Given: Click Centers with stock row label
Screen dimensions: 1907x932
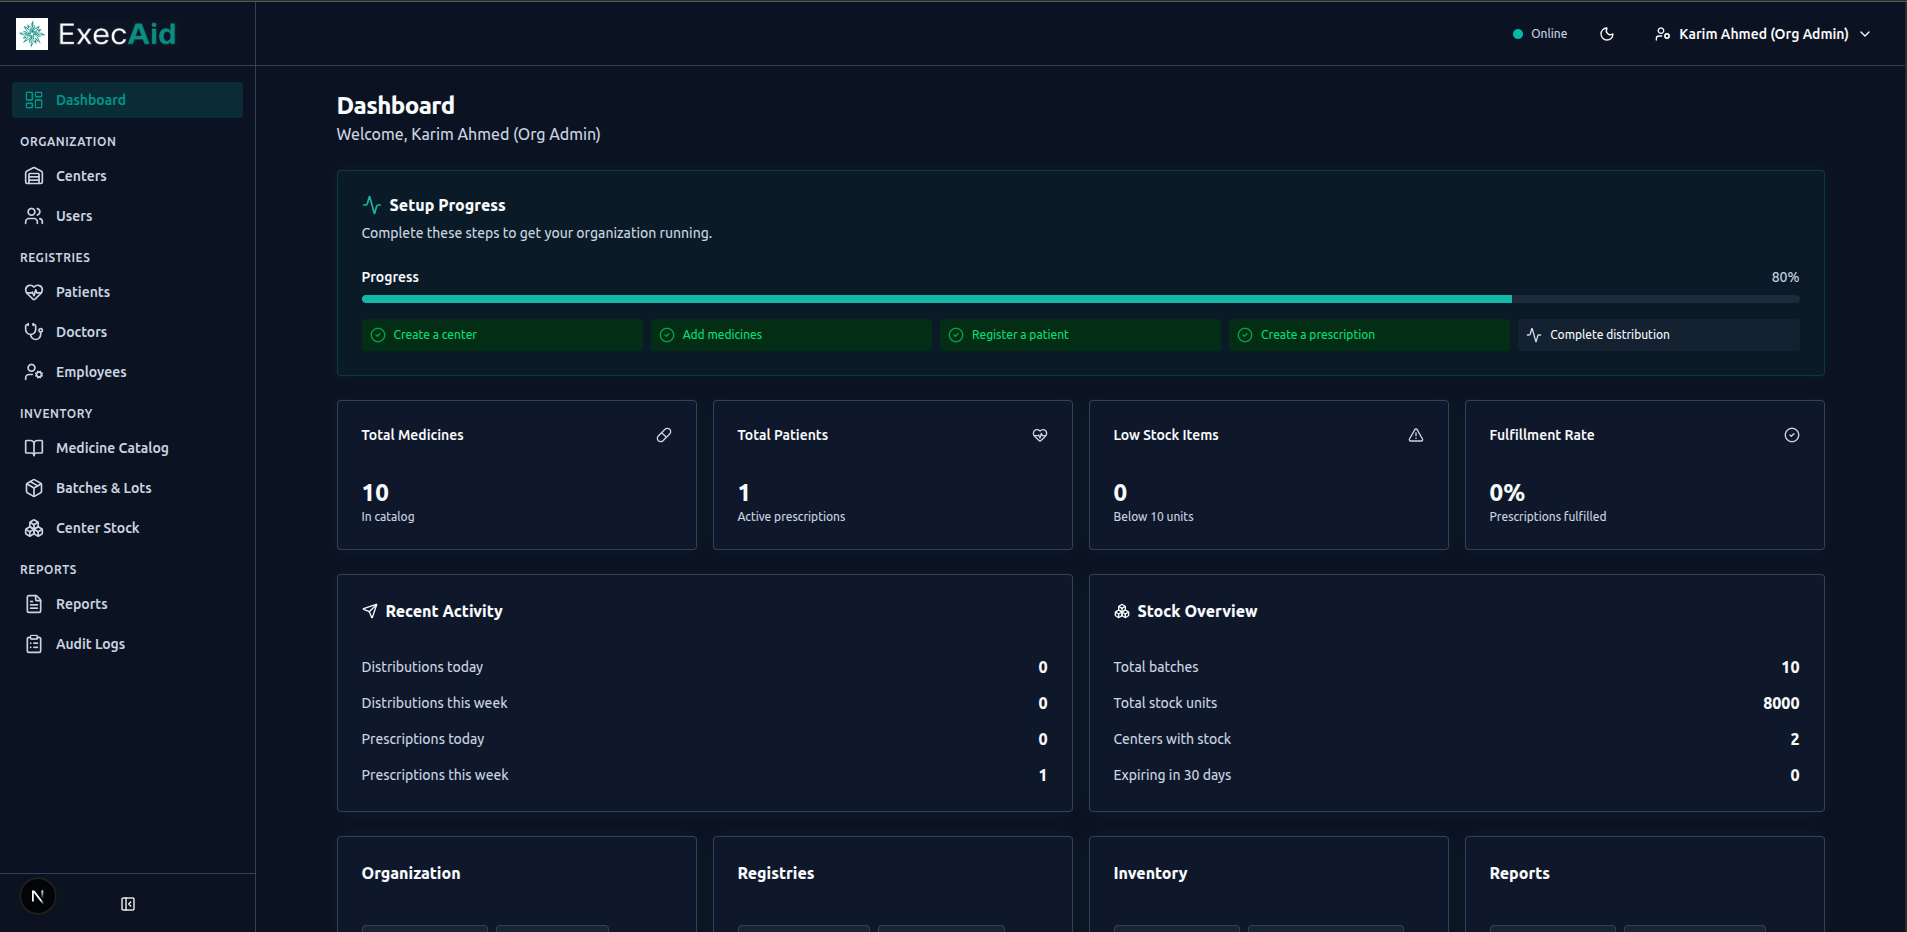Looking at the screenshot, I should [x=1172, y=739].
